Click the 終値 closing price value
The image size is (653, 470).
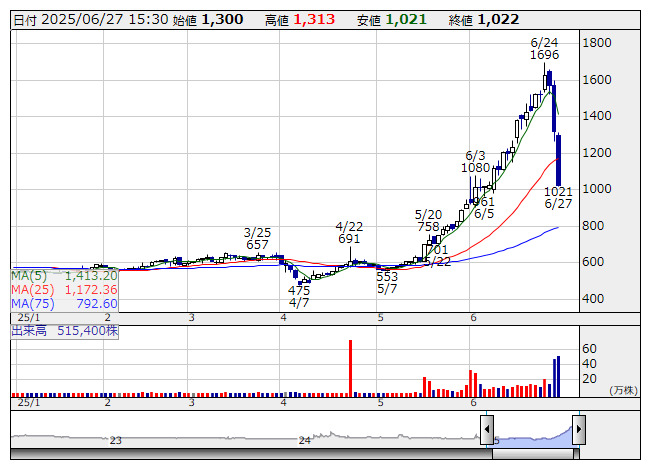click(x=498, y=19)
